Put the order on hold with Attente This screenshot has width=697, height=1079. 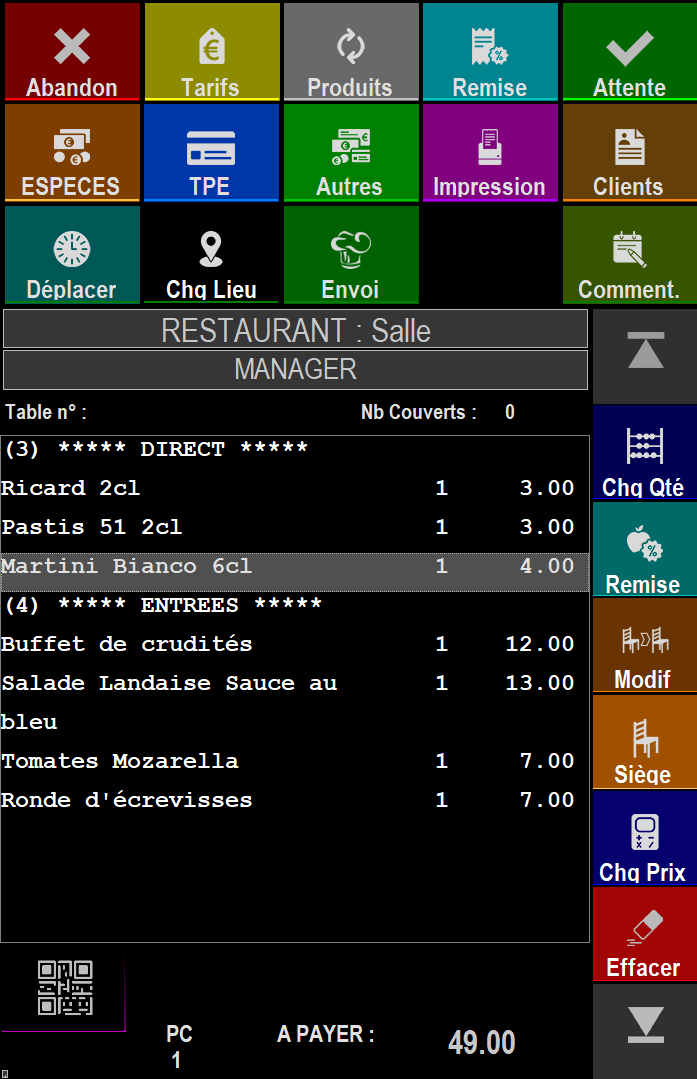point(630,52)
